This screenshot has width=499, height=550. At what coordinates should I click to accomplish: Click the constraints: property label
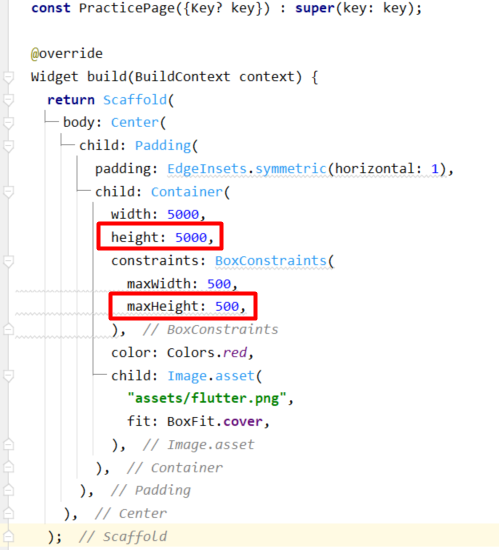159,261
